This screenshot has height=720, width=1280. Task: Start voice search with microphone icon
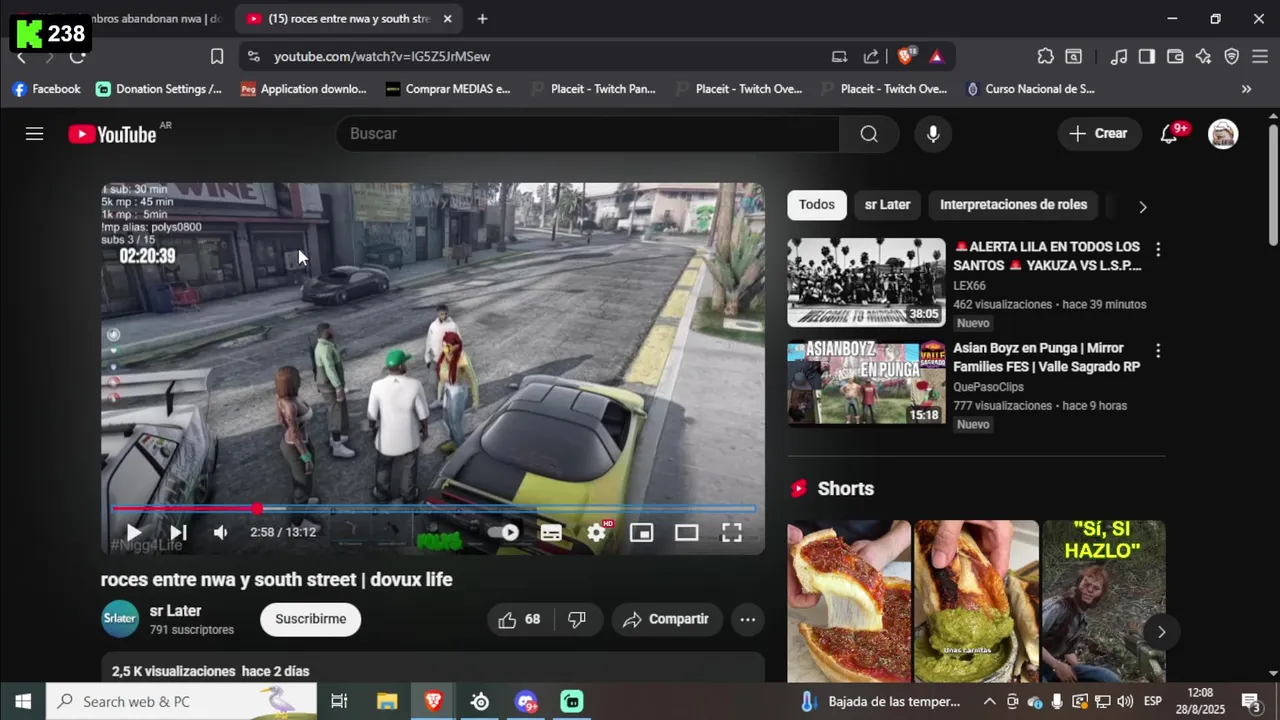pos(933,134)
